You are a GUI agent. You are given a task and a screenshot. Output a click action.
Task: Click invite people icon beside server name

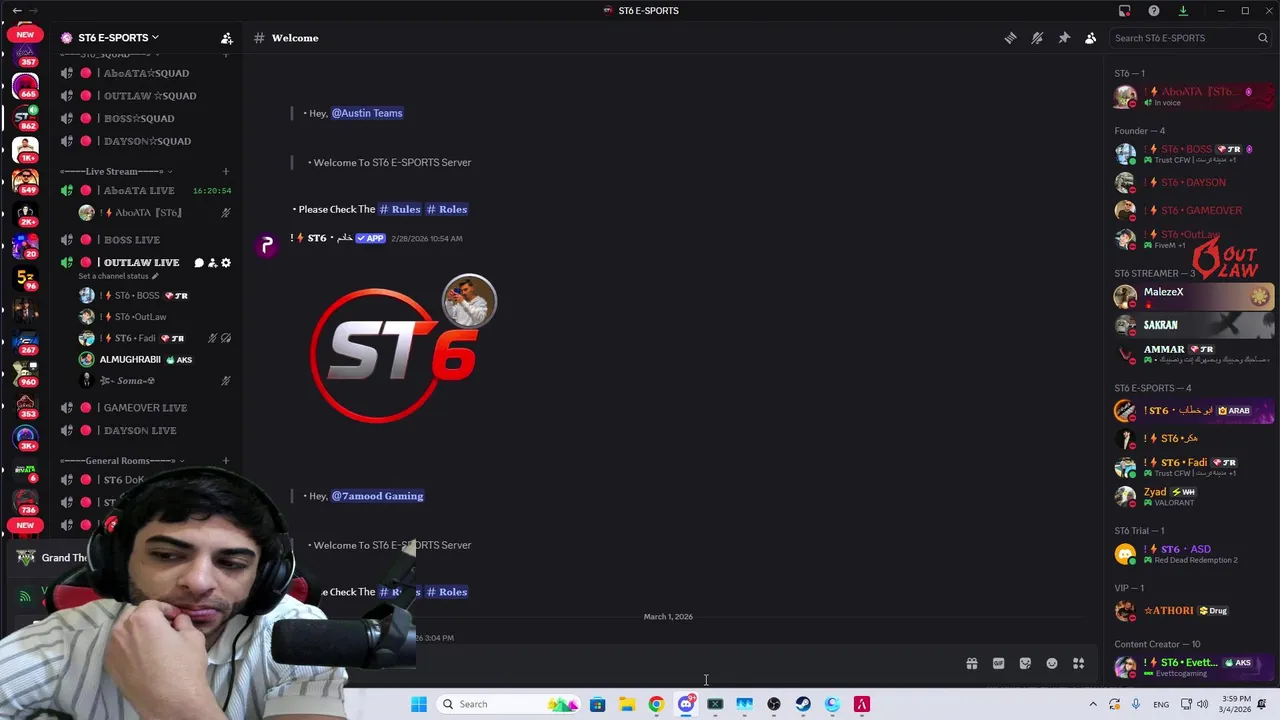pos(227,38)
